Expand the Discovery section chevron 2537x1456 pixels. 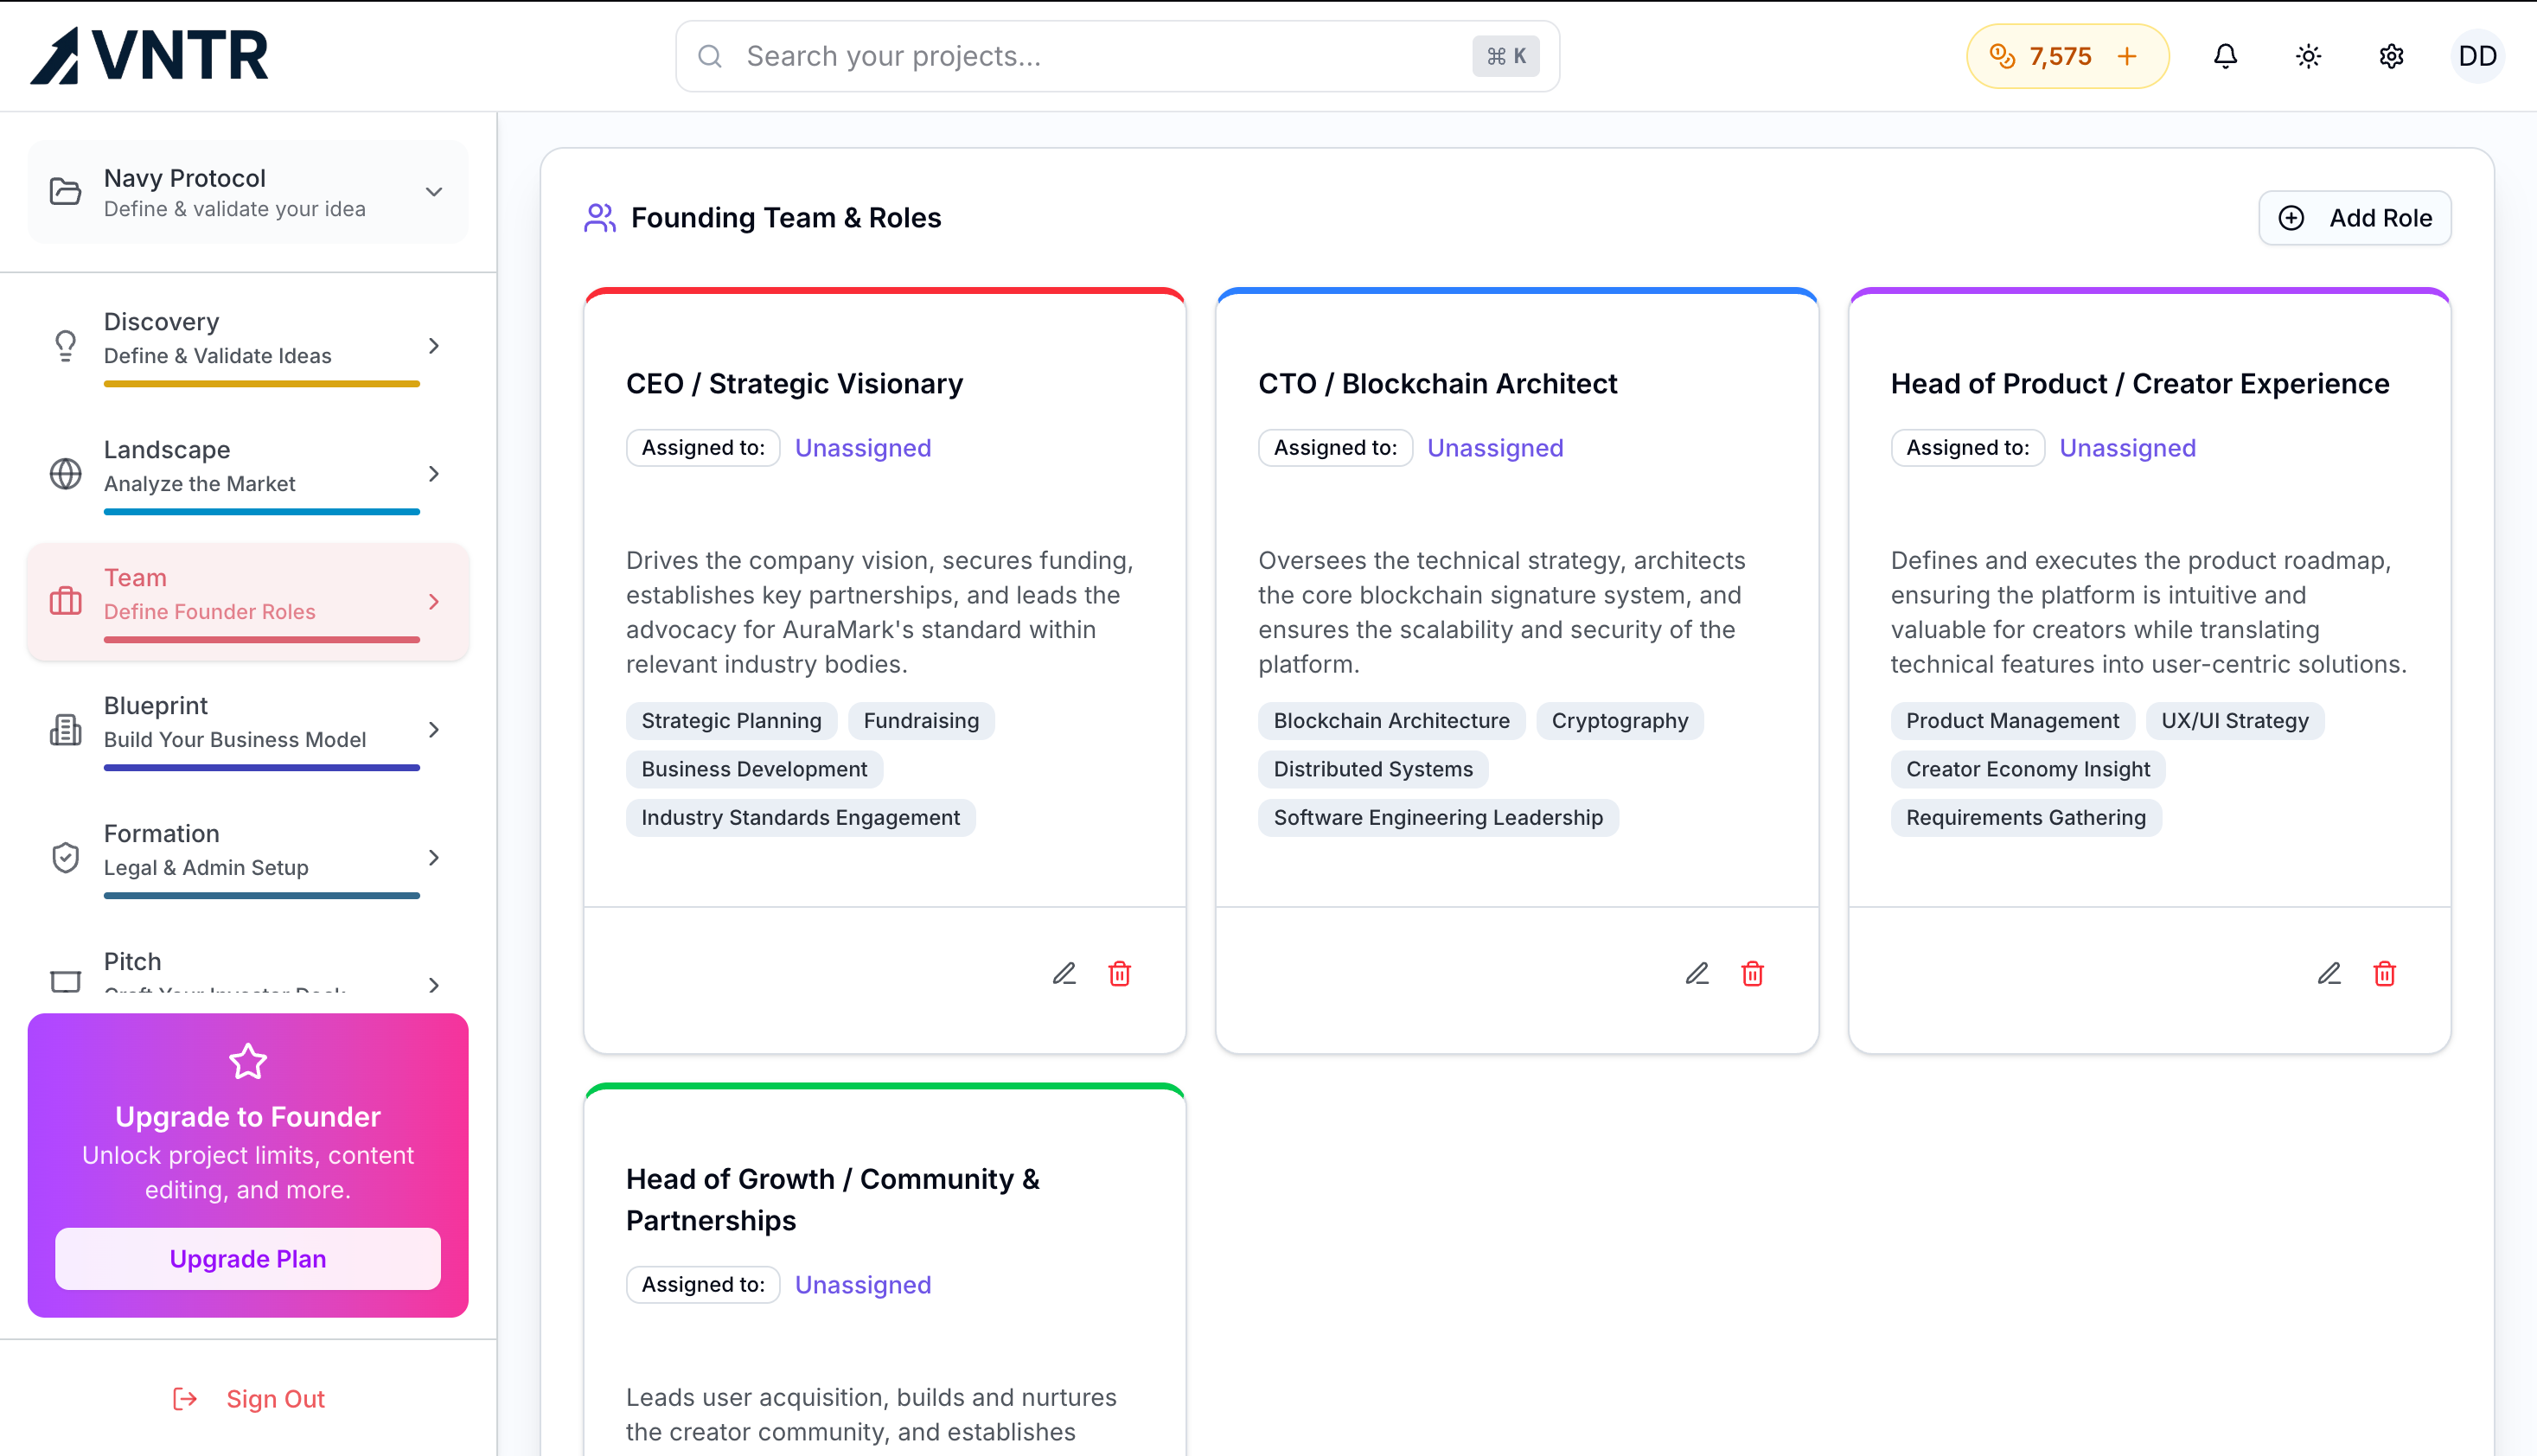(433, 346)
